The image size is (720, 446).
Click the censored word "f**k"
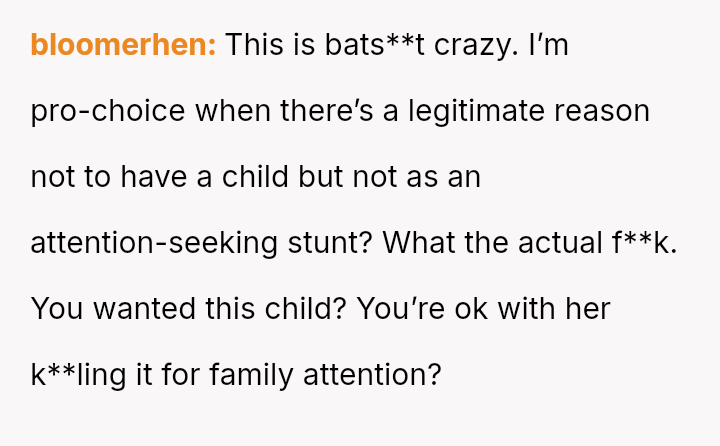644,243
